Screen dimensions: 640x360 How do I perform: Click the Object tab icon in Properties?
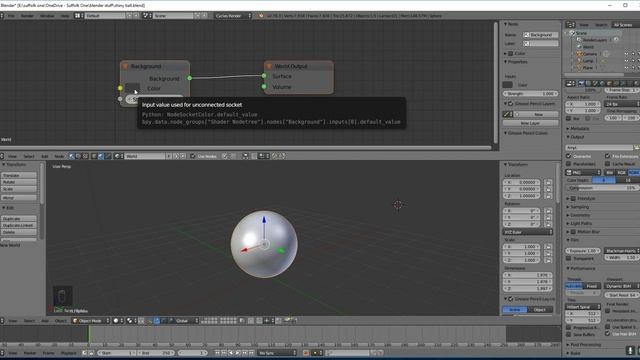pyautogui.click(x=609, y=83)
